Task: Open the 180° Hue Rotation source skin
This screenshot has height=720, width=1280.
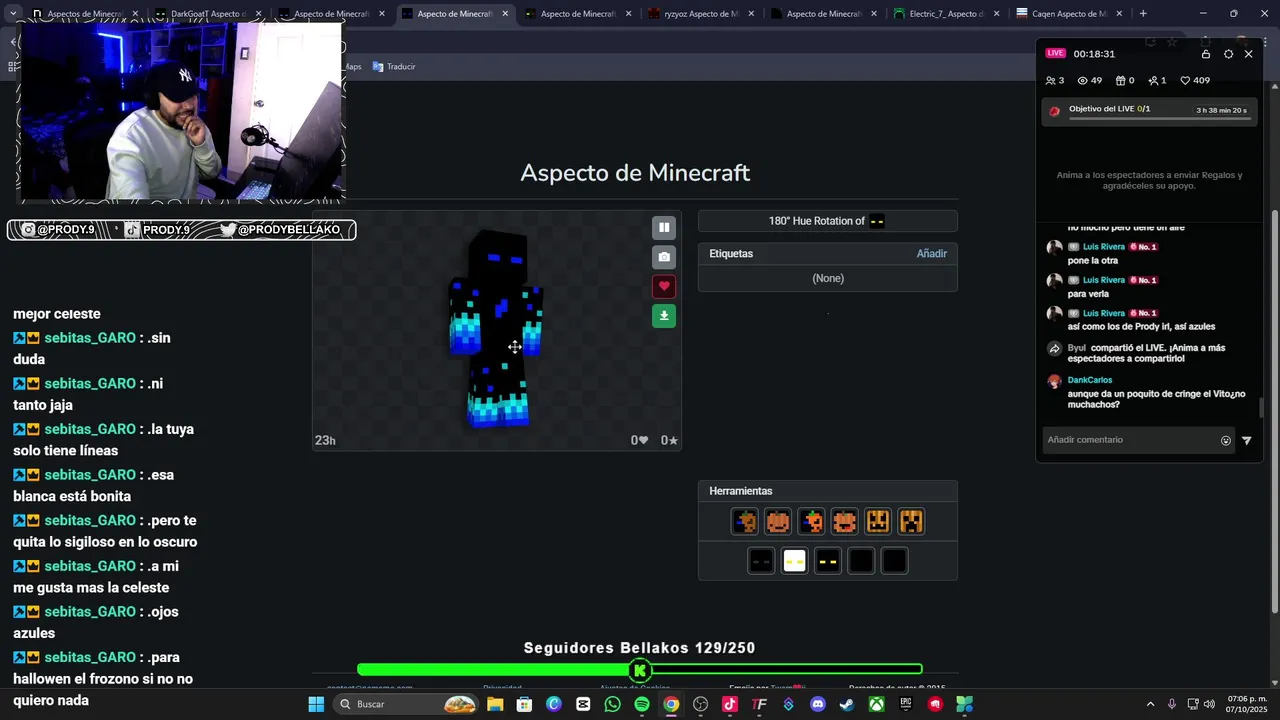Action: click(x=877, y=221)
